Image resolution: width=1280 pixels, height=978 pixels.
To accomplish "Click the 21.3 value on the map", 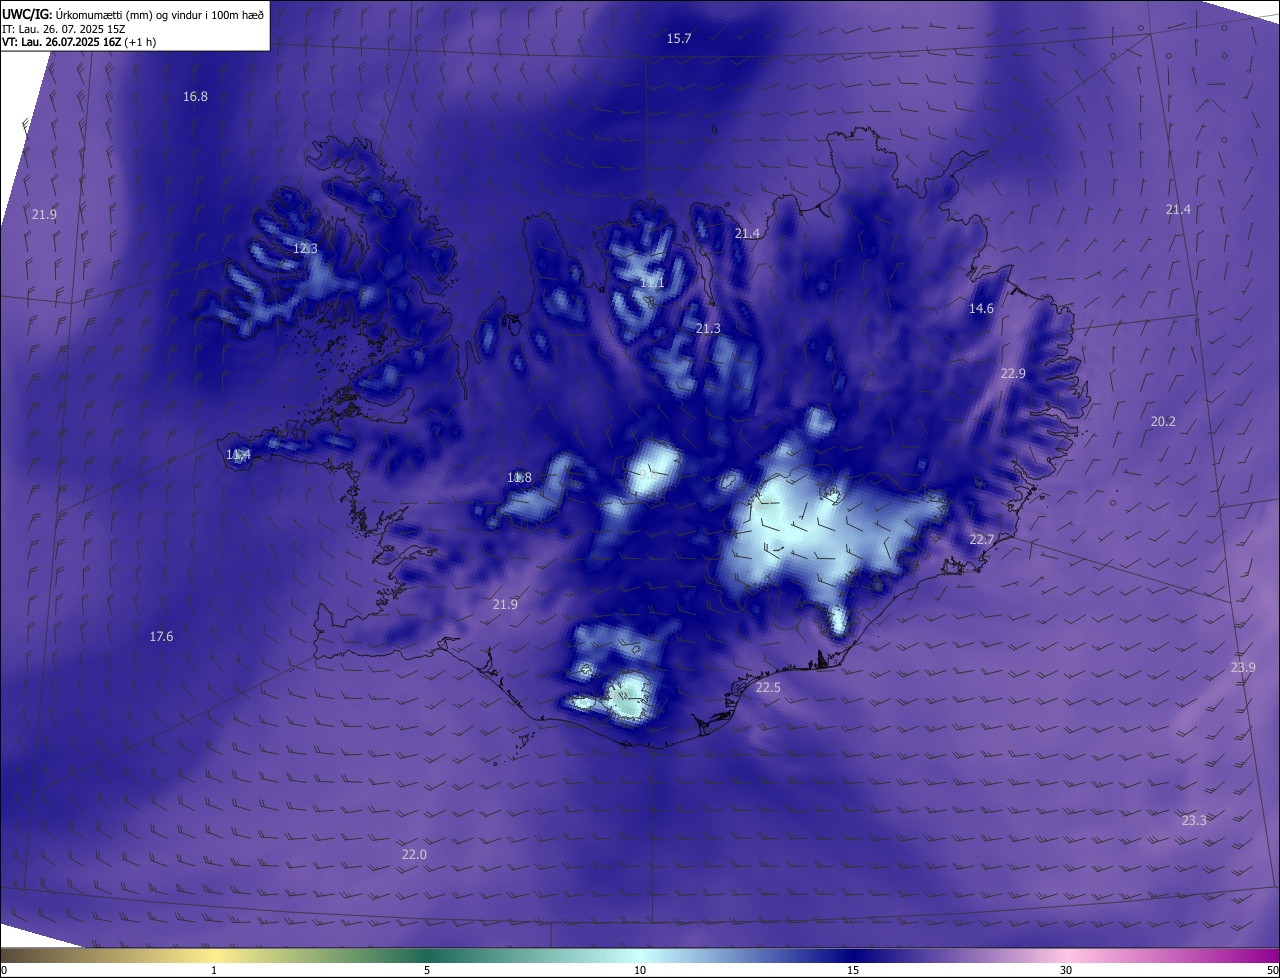I will point(708,328).
